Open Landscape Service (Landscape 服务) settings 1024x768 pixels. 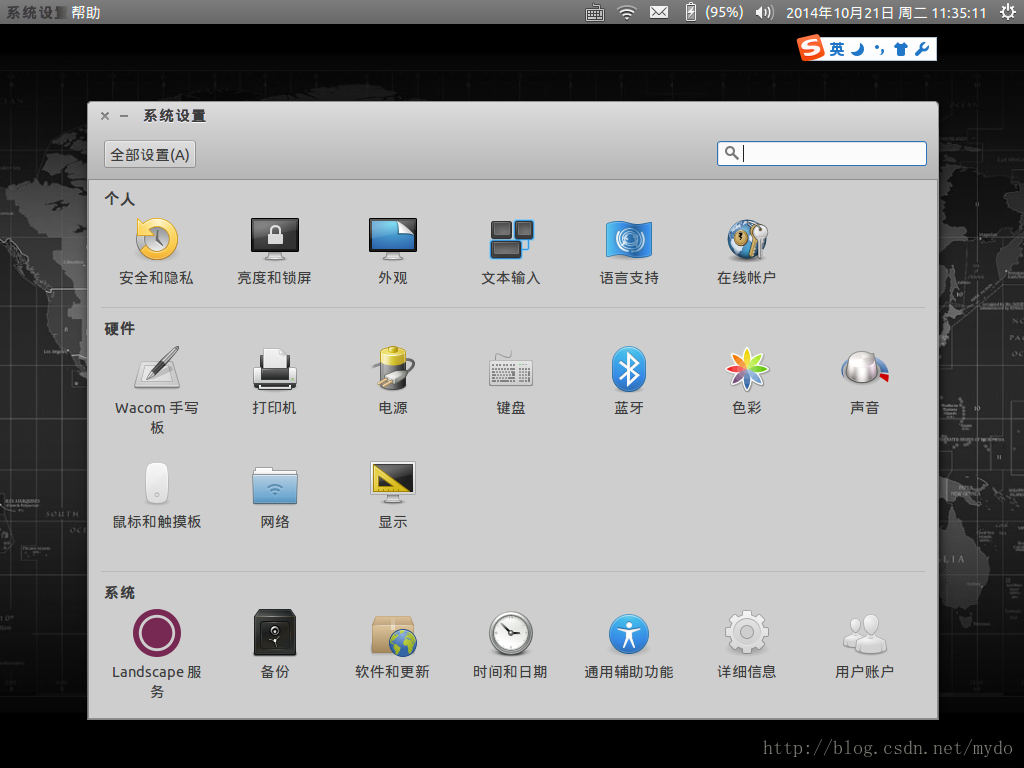(157, 654)
